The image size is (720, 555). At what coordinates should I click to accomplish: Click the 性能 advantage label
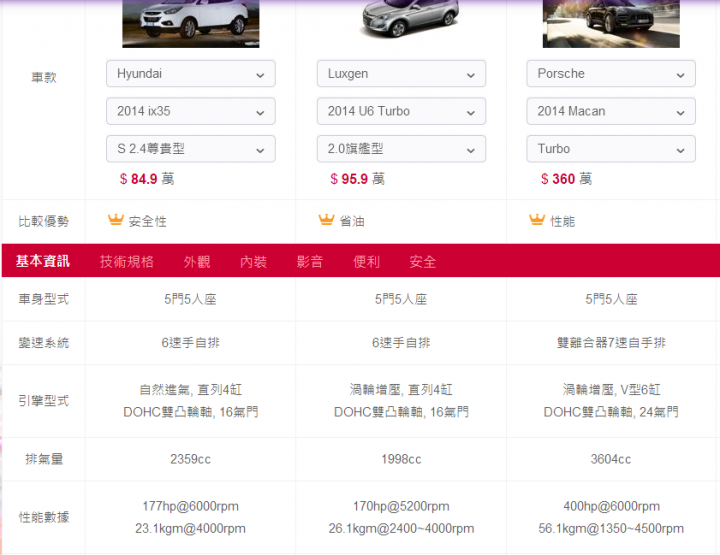click(562, 222)
